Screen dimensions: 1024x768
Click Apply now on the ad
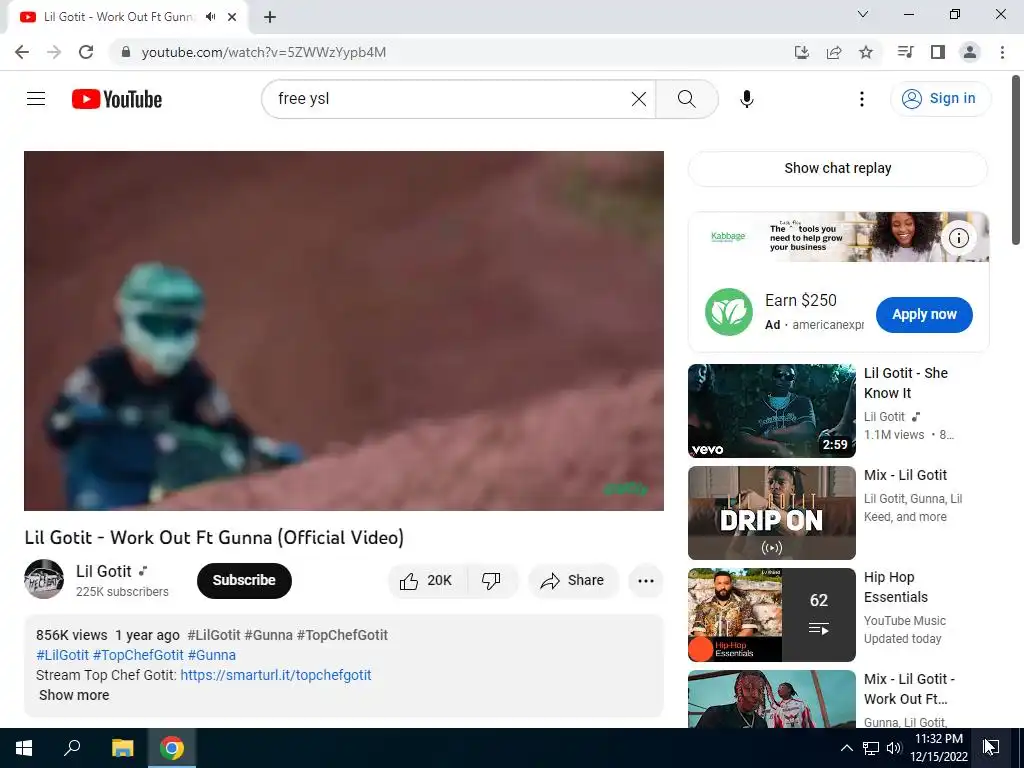924,315
